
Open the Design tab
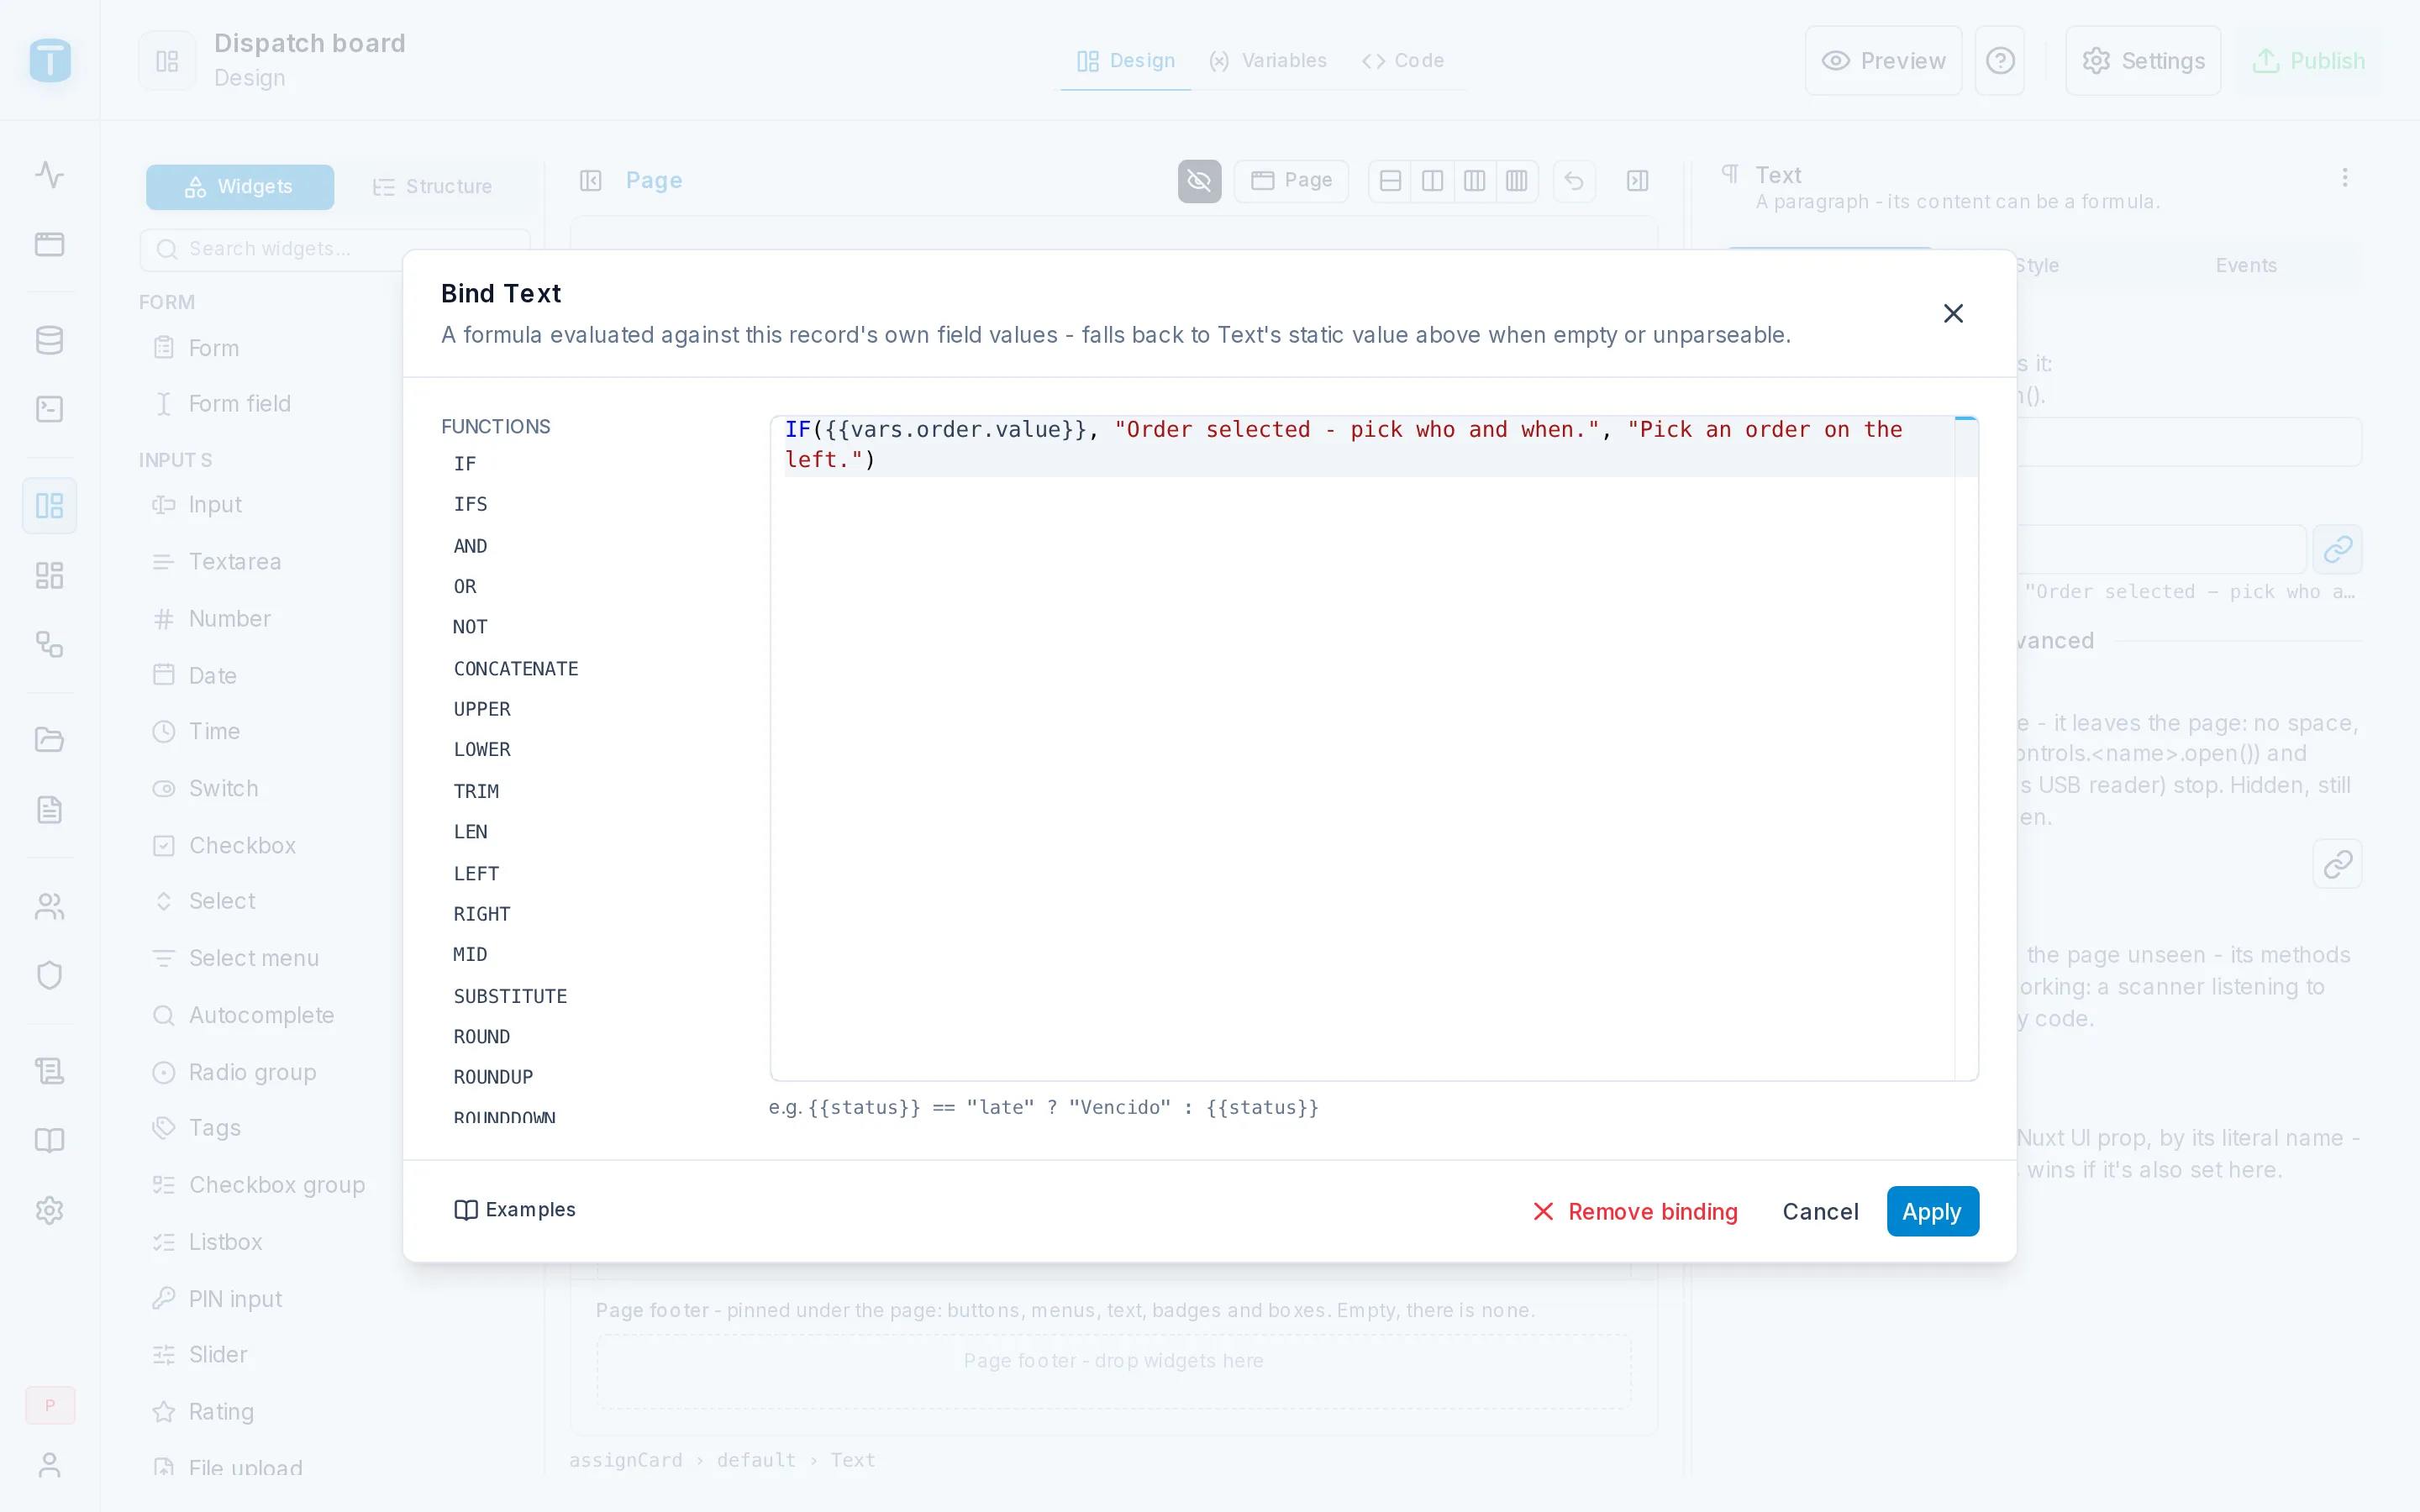click(x=1125, y=60)
